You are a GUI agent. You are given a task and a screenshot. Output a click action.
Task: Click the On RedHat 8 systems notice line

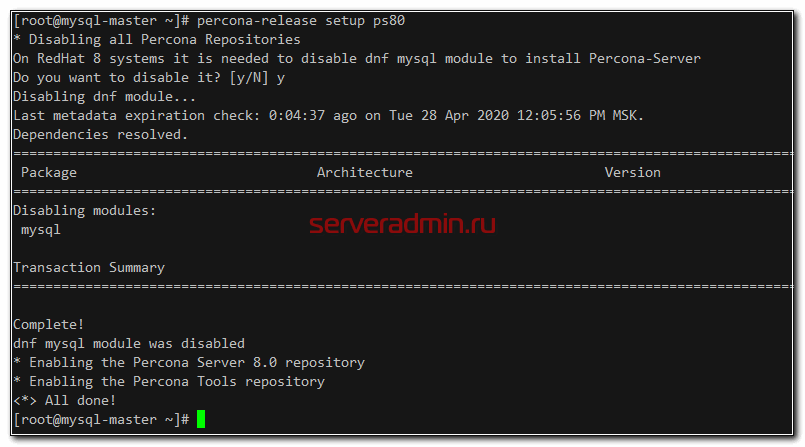(356, 58)
